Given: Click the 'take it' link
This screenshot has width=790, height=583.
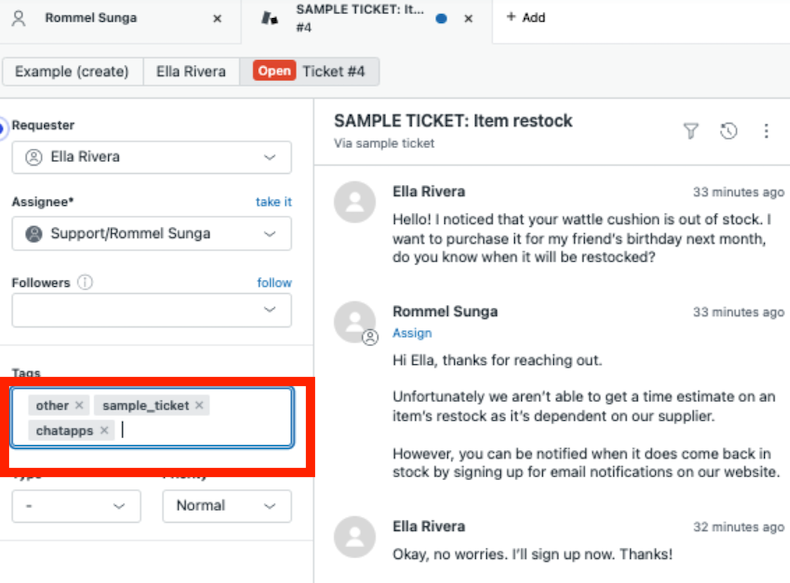Looking at the screenshot, I should pos(273,202).
